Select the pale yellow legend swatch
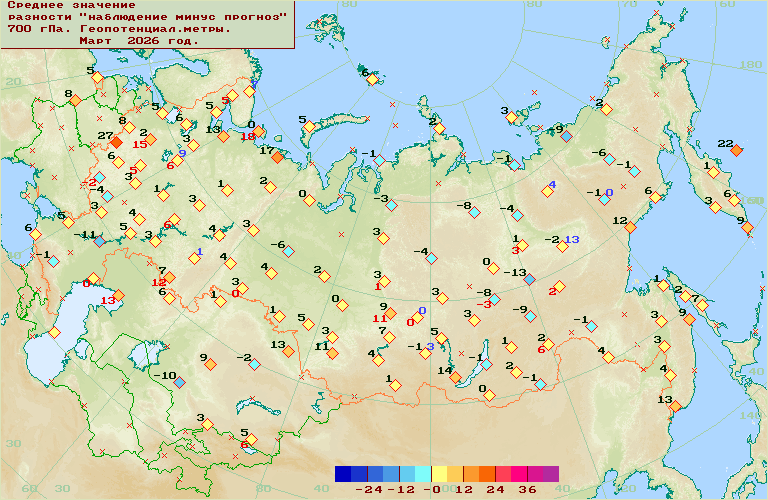This screenshot has width=768, height=500. (440, 474)
